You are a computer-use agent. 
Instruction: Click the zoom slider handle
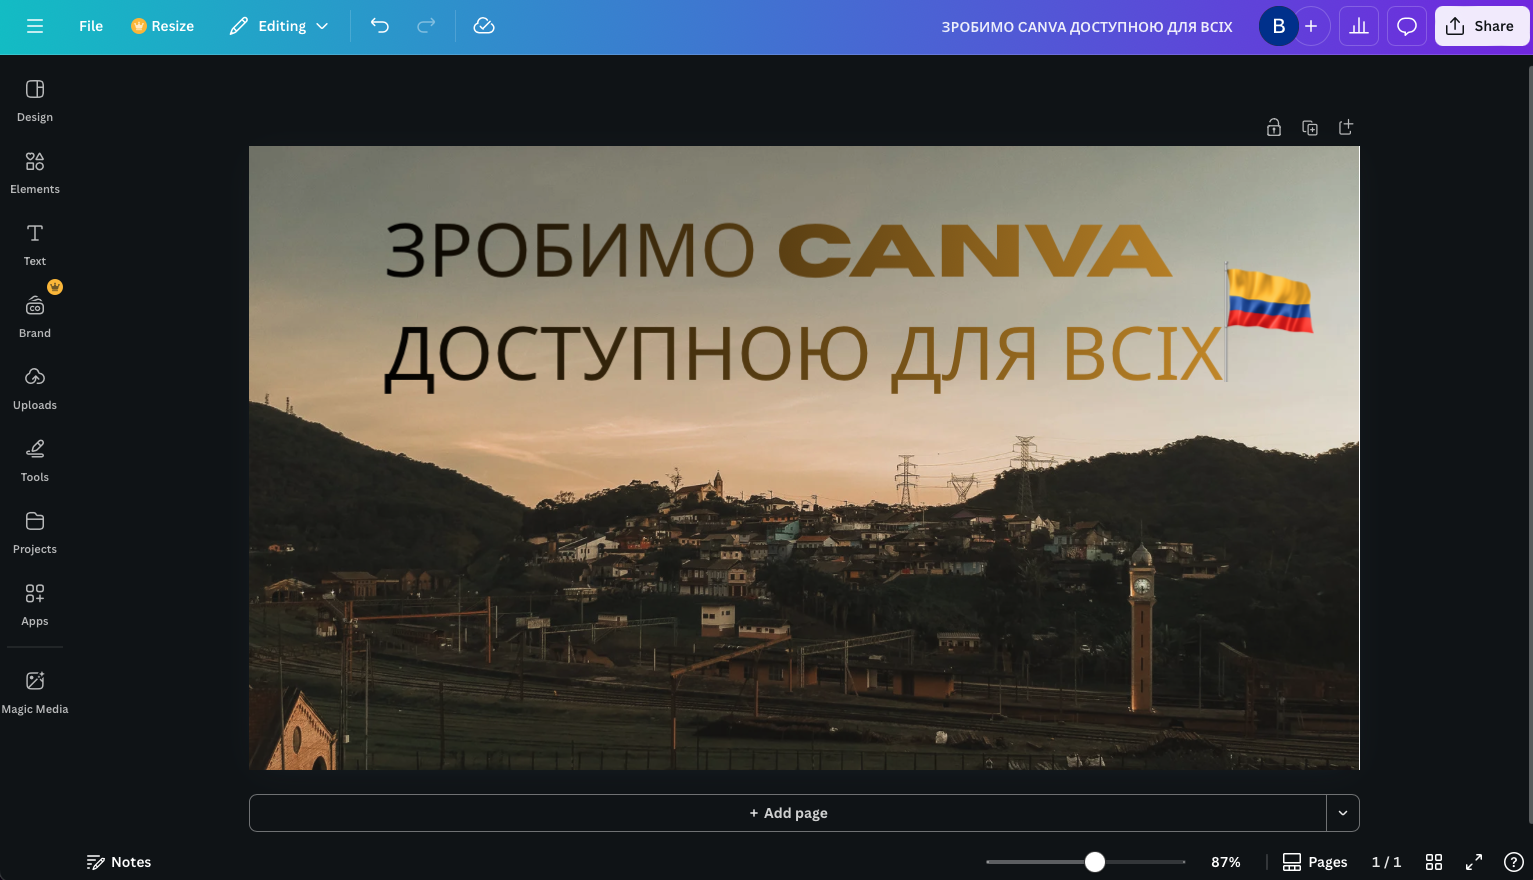pyautogui.click(x=1095, y=862)
